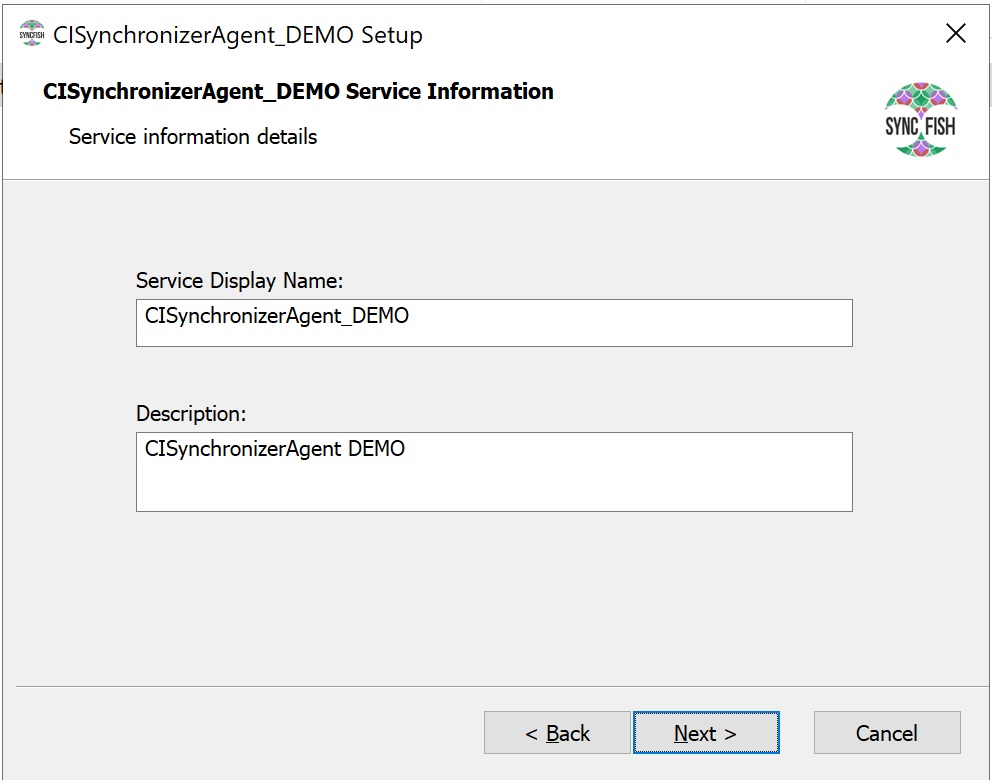Go back with the < Back button
Screen dimensions: 992x780
pyautogui.click(x=557, y=733)
